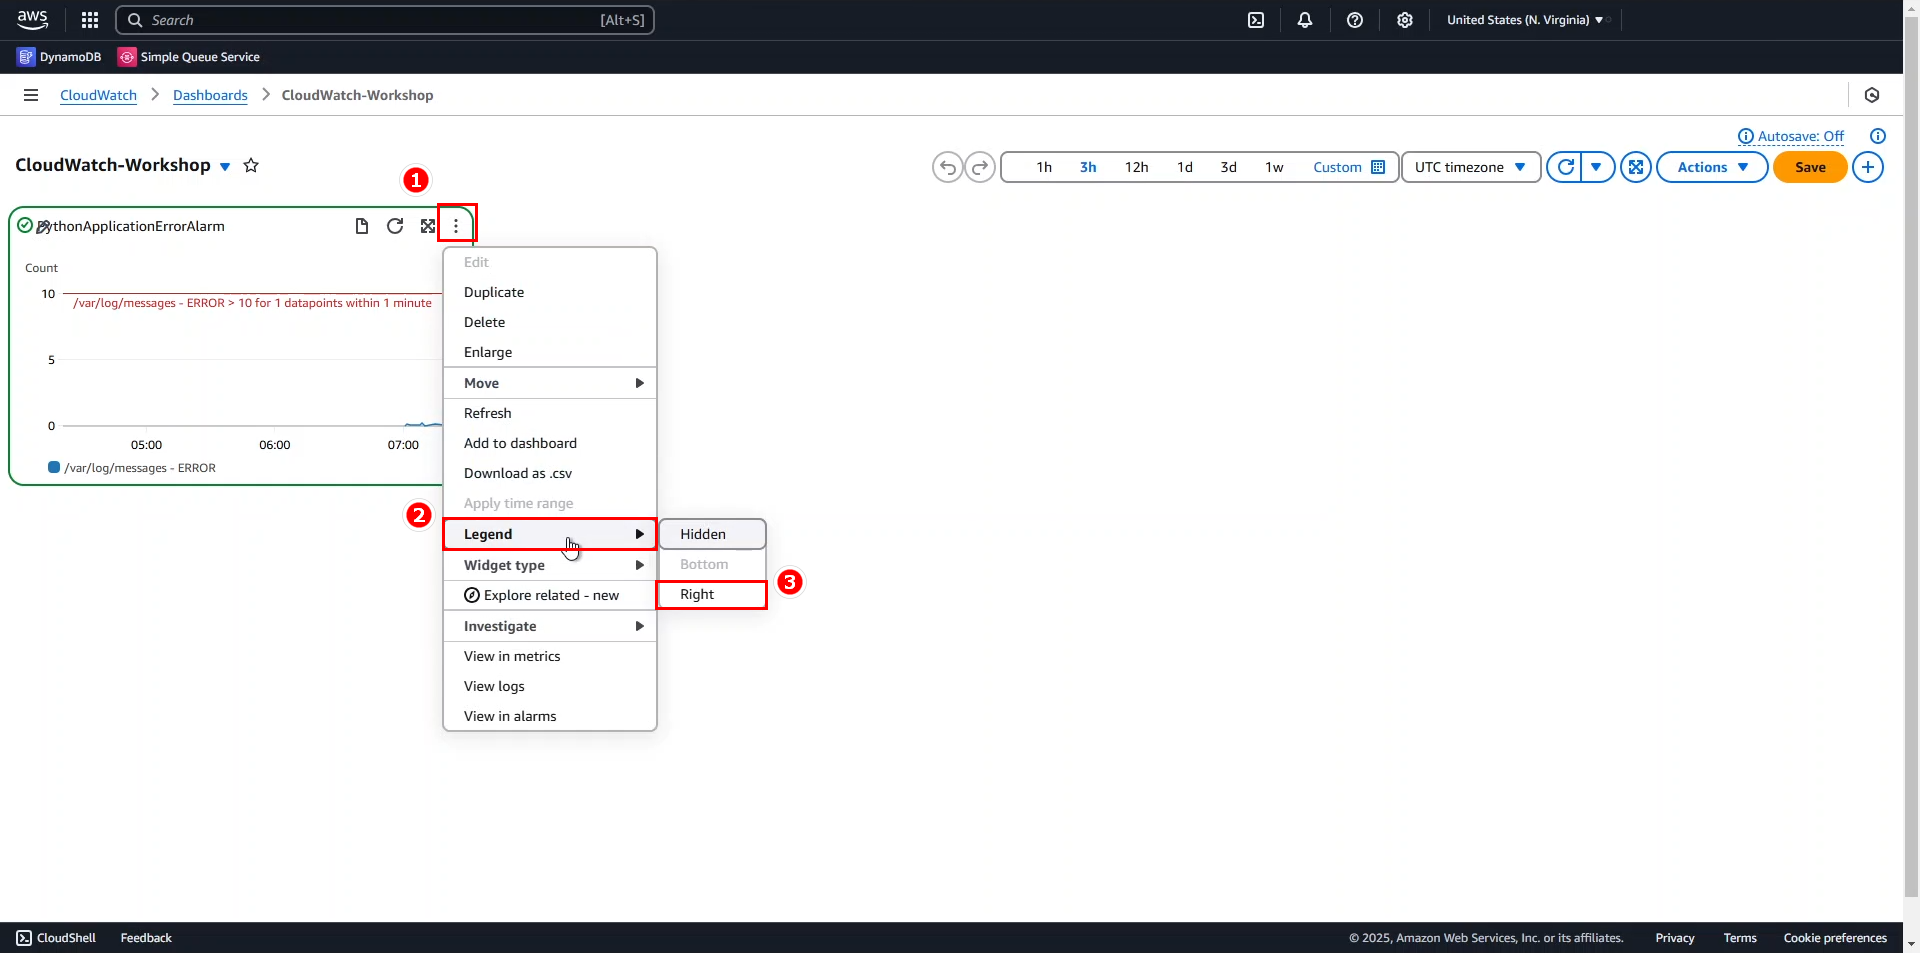Enter dashboard full screen mode
The height and width of the screenshot is (953, 1920).
(x=1636, y=167)
